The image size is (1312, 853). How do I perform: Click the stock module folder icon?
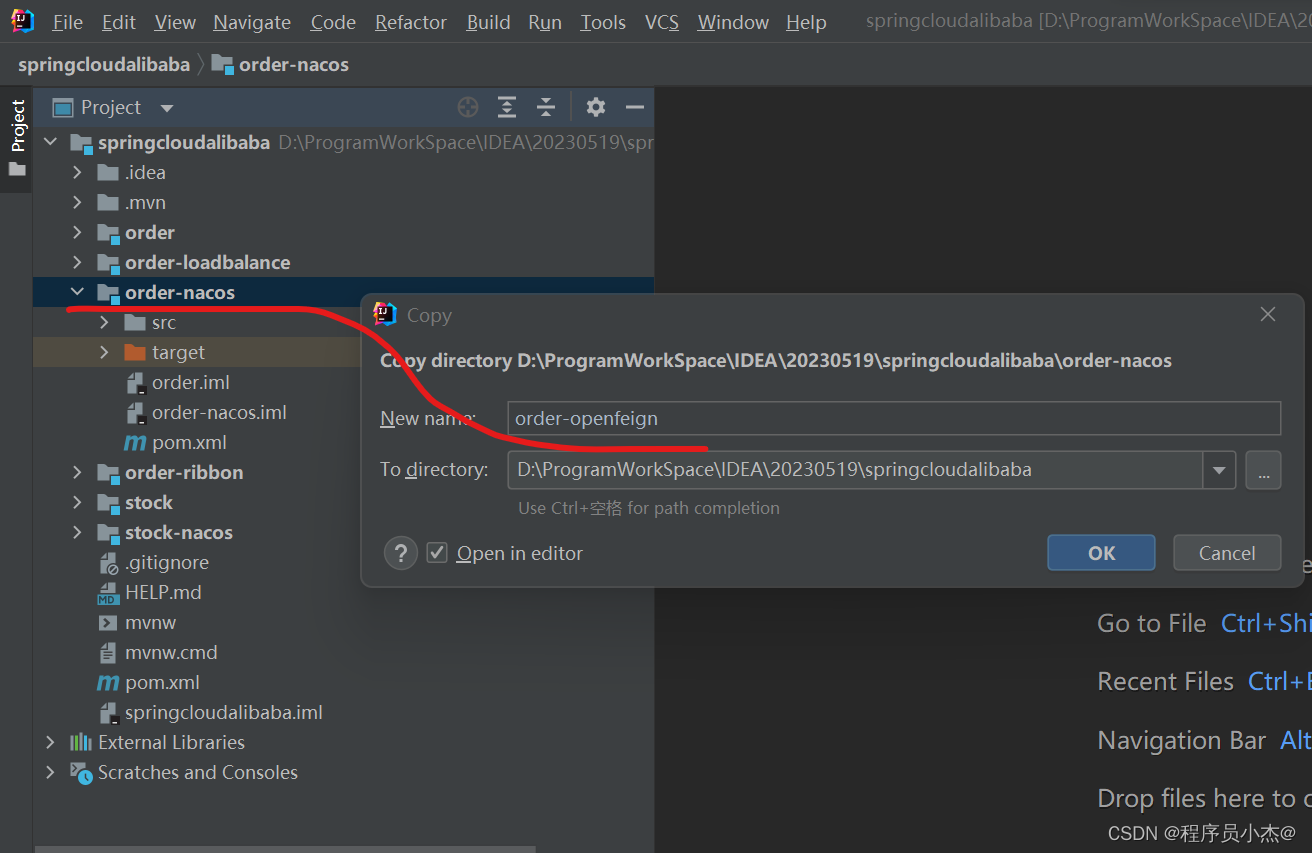click(108, 503)
